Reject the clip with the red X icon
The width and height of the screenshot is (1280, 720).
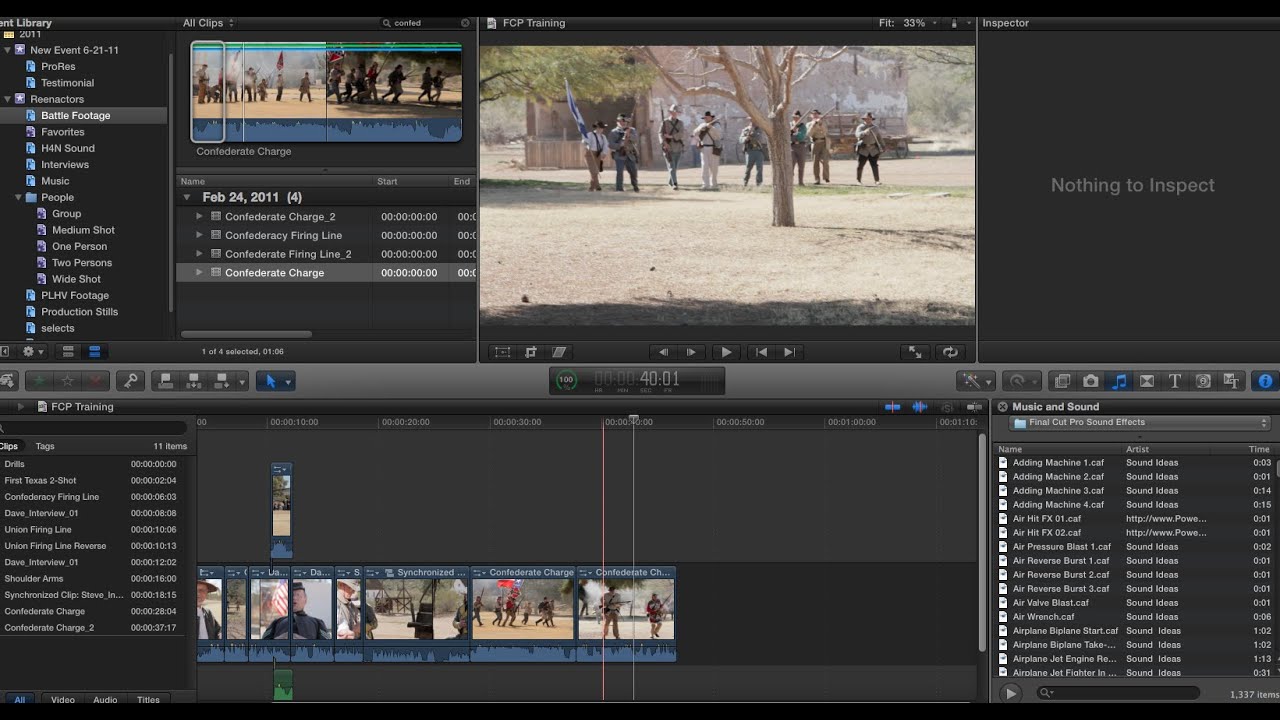point(96,381)
